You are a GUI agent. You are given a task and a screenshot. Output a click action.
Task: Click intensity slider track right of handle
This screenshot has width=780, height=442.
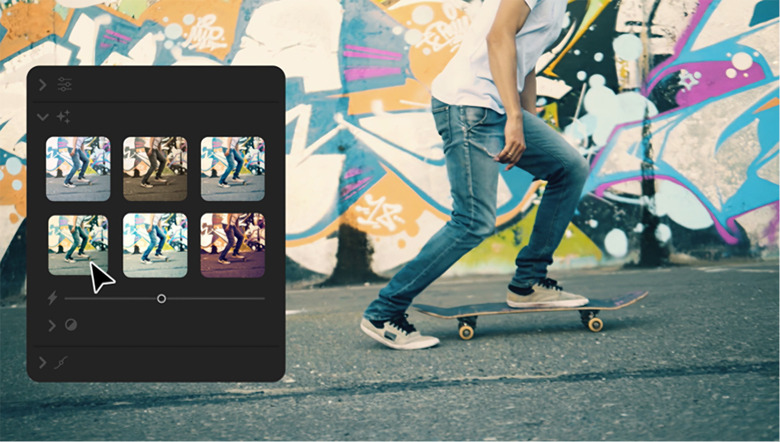[x=215, y=298]
